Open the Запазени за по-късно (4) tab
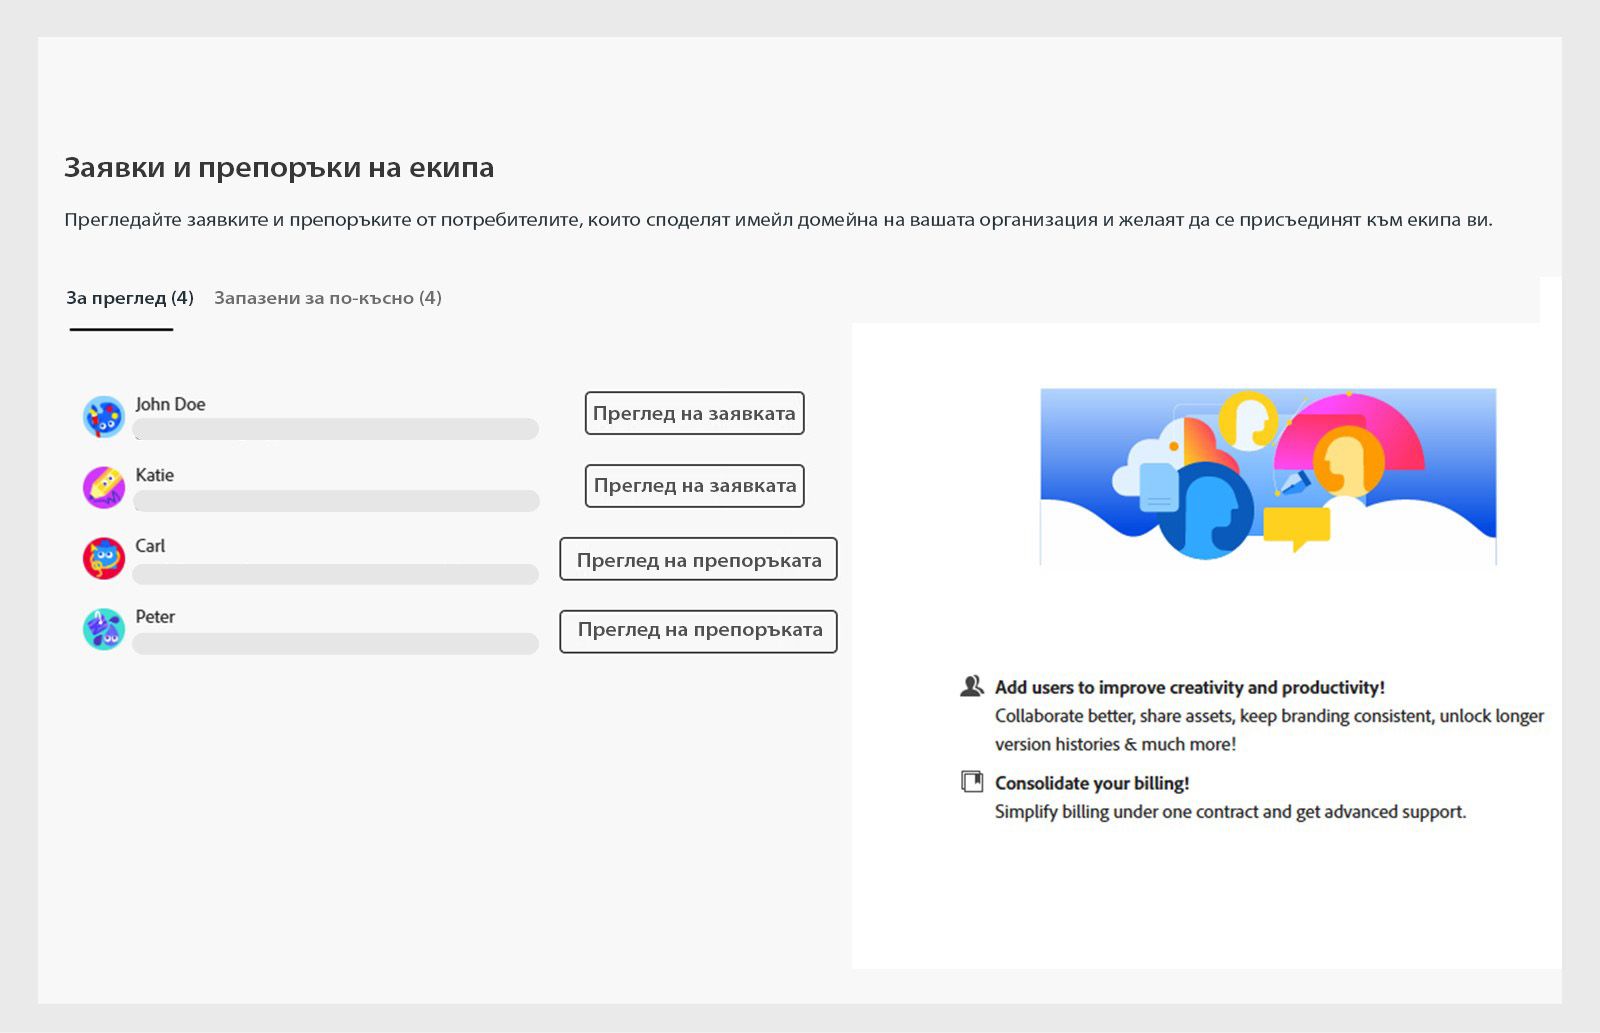Image resolution: width=1600 pixels, height=1033 pixels. click(328, 298)
